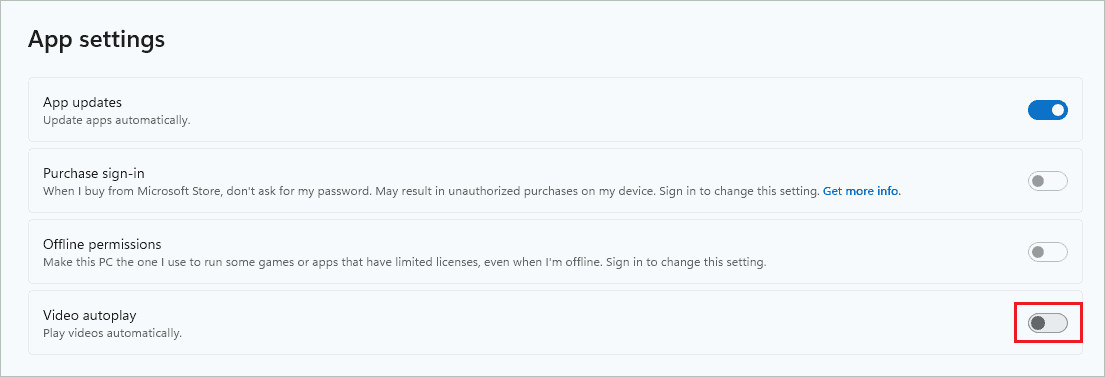Viewport: 1105px width, 377px height.
Task: Open the Get more info link
Action: (862, 191)
